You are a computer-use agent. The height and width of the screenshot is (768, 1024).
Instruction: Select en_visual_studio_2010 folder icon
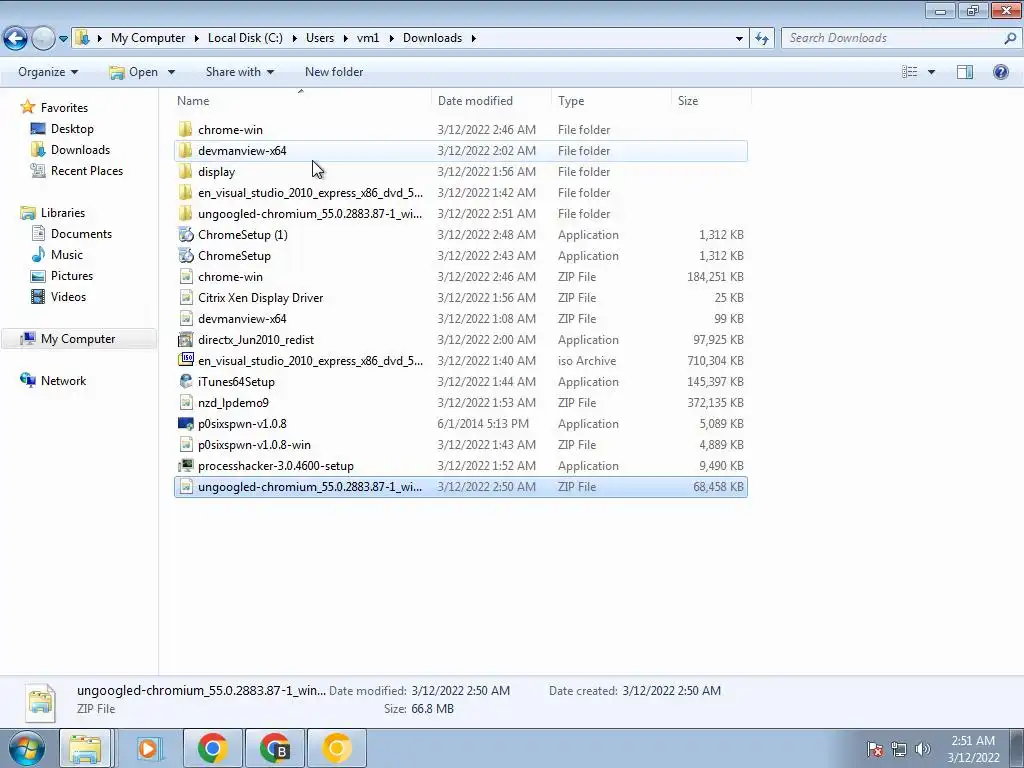point(186,192)
